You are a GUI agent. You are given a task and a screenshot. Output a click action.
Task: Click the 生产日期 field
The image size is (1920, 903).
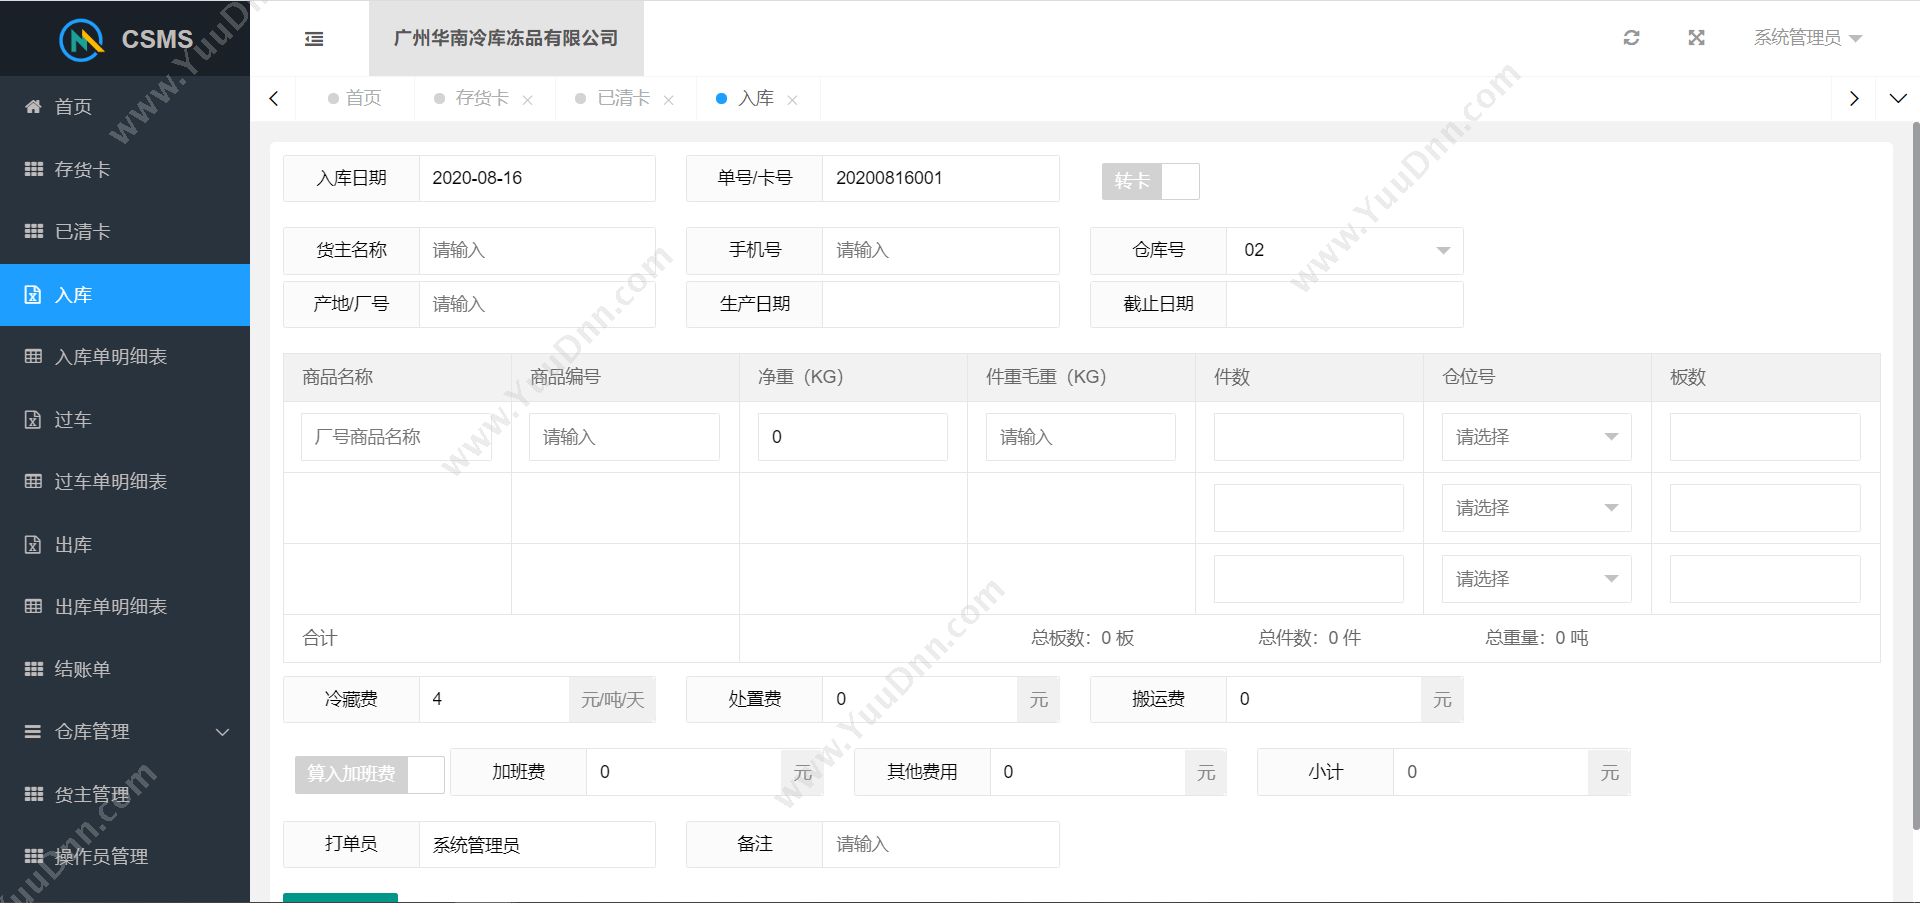pyautogui.click(x=940, y=304)
